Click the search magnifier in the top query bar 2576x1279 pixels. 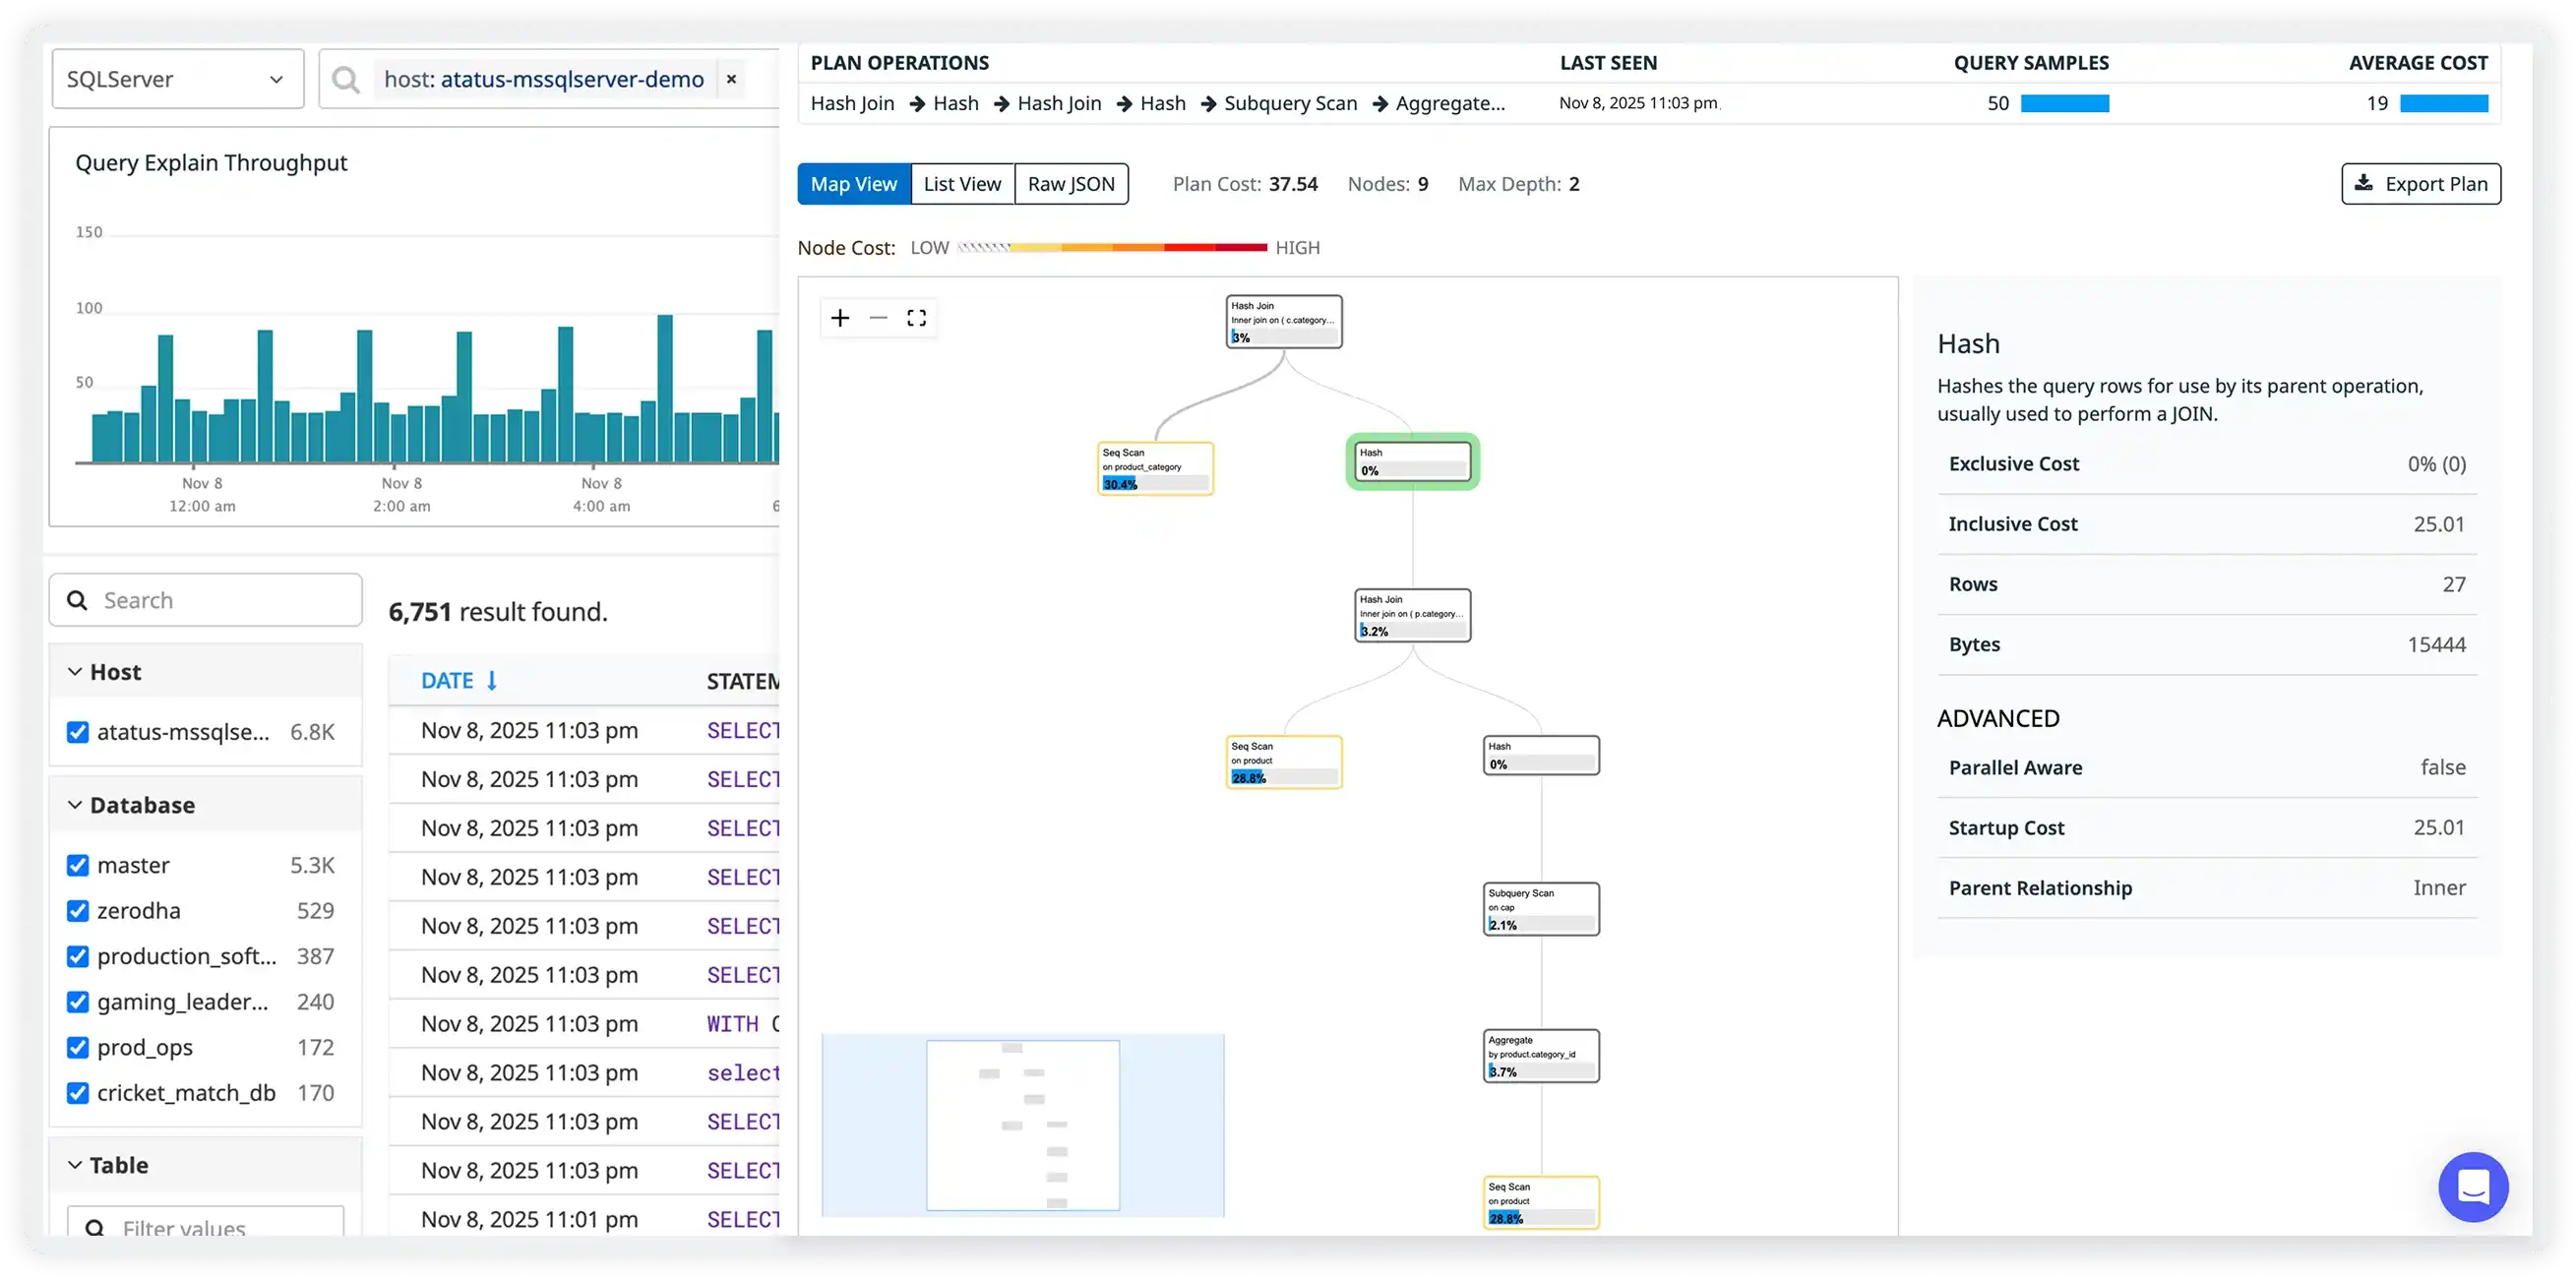(345, 79)
